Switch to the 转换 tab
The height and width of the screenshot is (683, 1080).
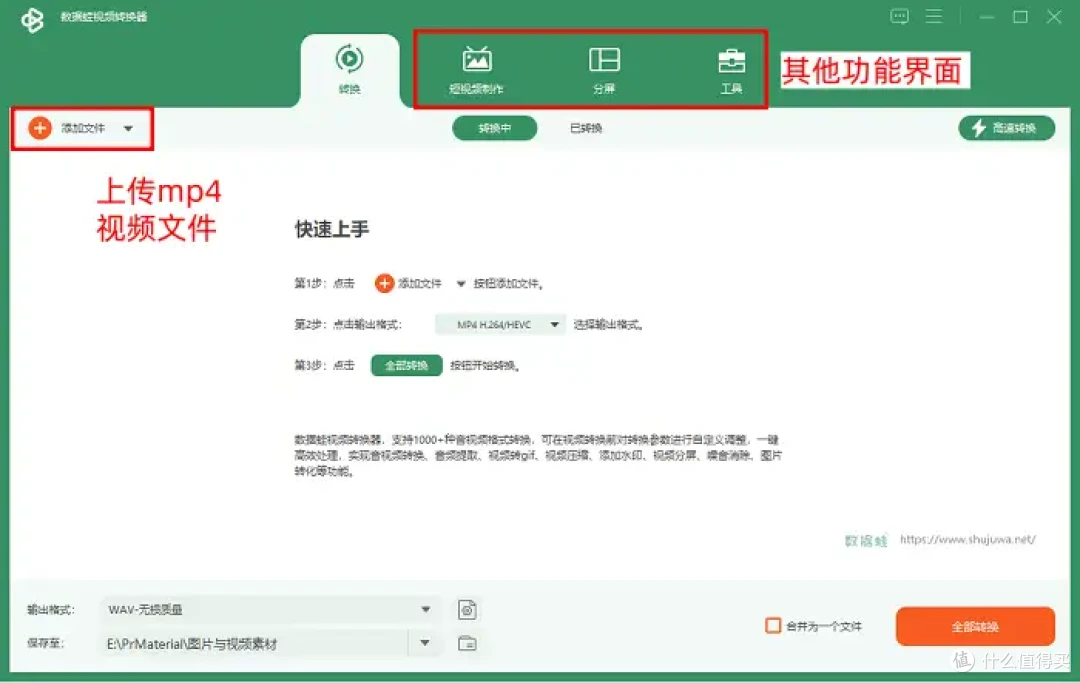[x=350, y=69]
